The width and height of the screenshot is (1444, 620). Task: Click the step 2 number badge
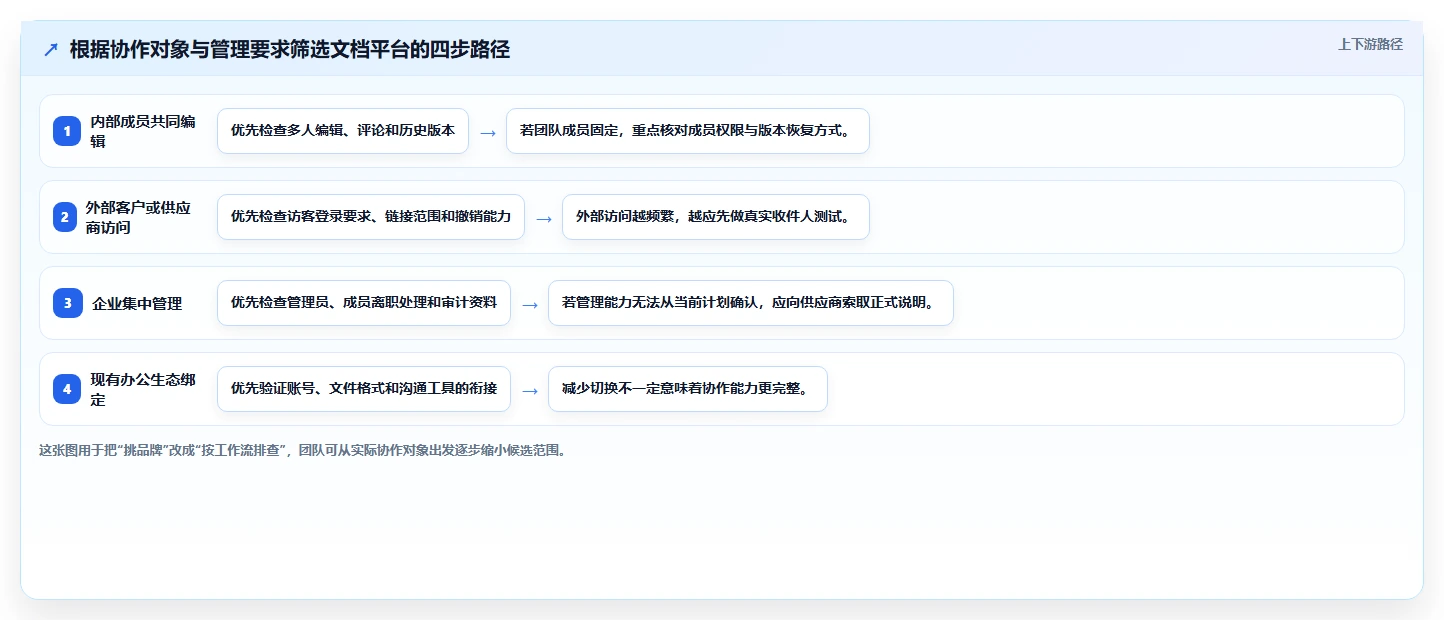click(x=67, y=217)
